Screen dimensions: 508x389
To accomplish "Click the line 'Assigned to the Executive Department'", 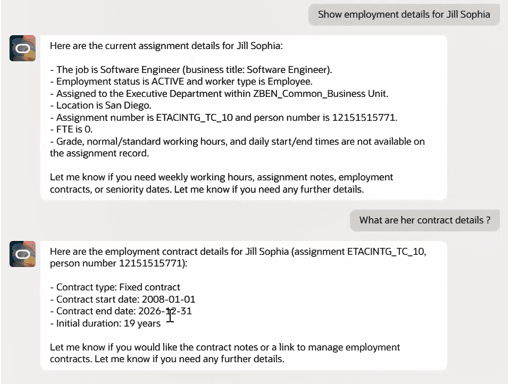I will click(x=219, y=94).
